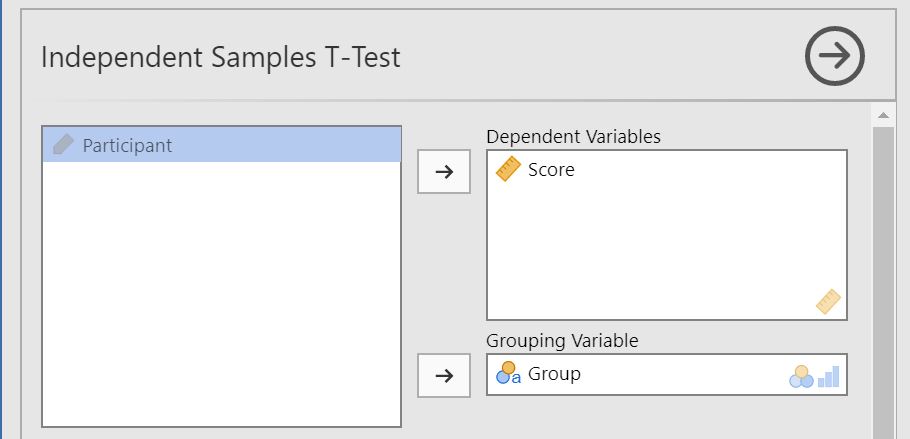Select the Group variable
Screen dimensions: 910x439
point(554,374)
